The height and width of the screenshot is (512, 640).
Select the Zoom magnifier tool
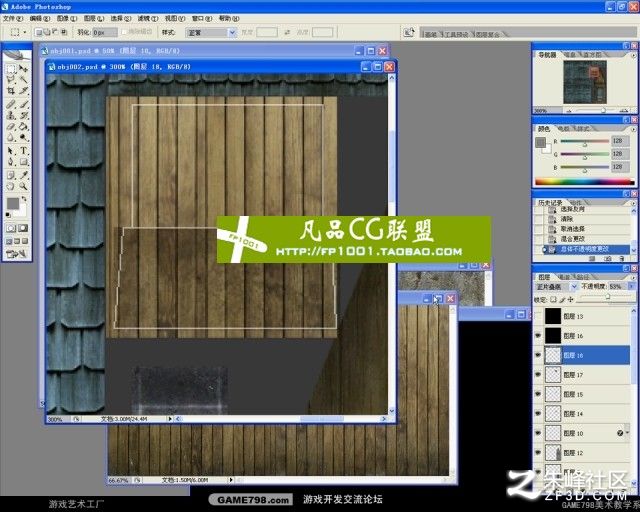tap(23, 187)
